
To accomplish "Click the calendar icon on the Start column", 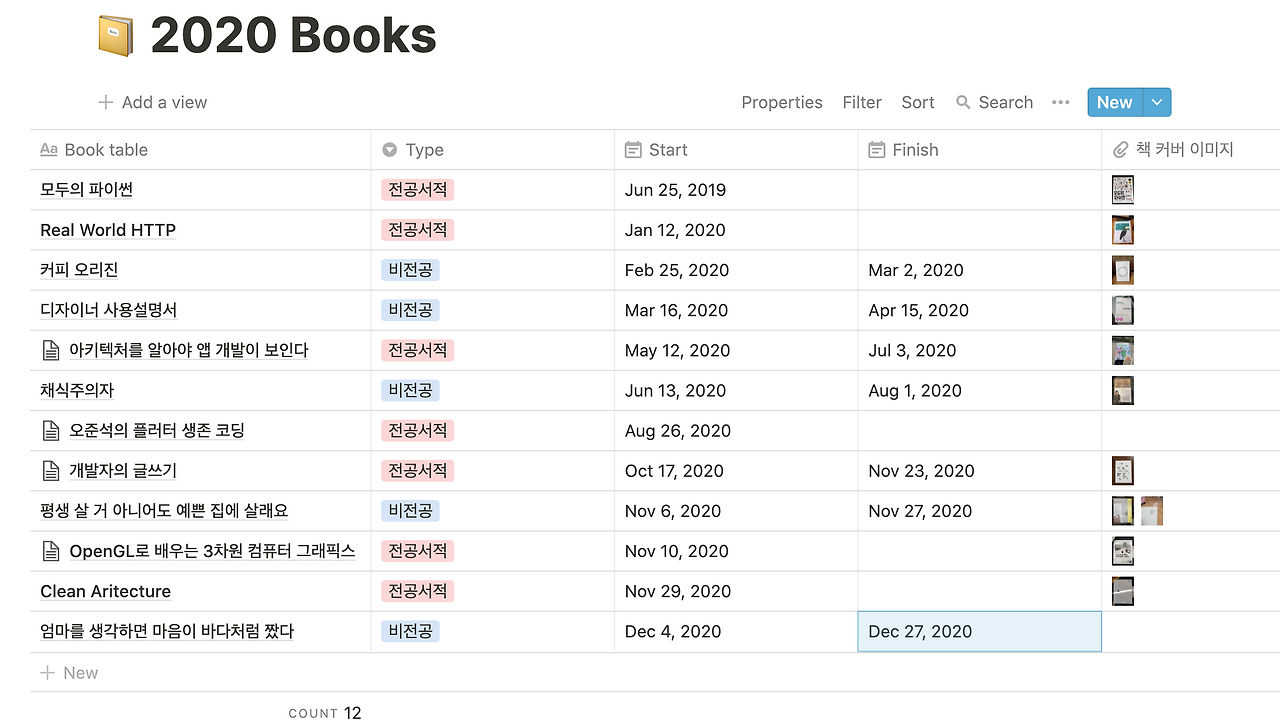I will pyautogui.click(x=633, y=149).
